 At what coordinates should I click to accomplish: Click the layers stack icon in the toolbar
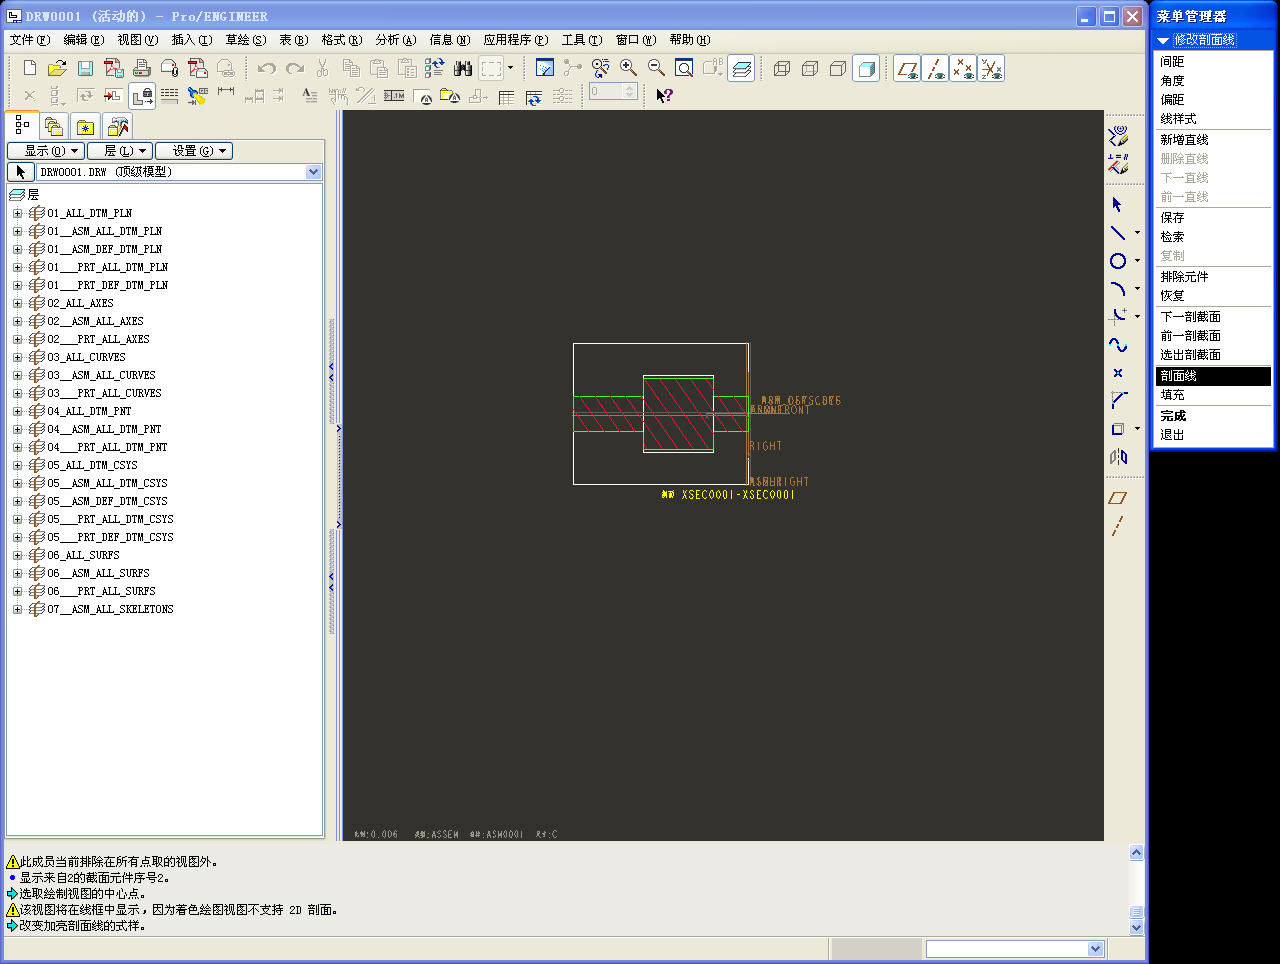tap(741, 68)
